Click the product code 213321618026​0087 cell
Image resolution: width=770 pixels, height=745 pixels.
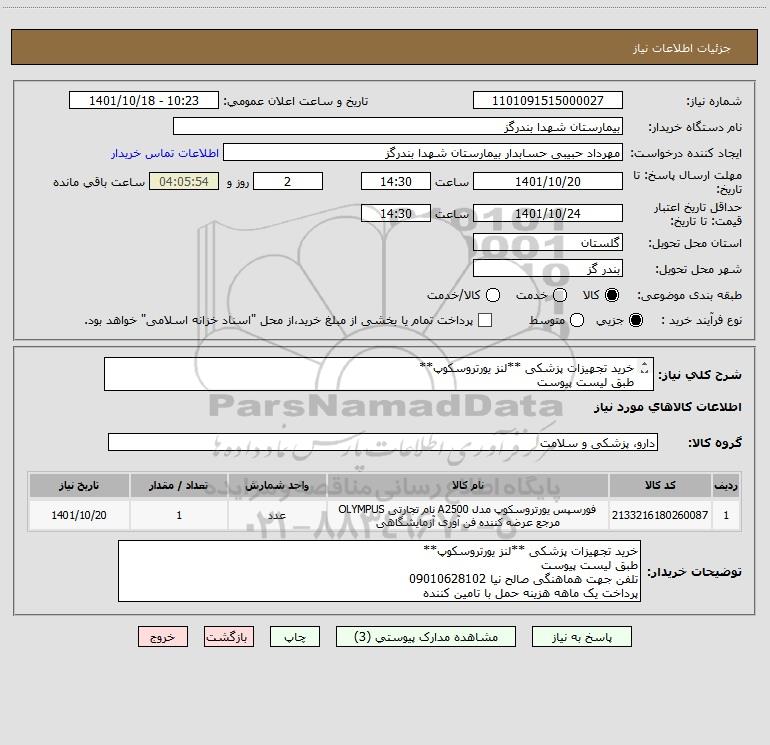point(660,515)
